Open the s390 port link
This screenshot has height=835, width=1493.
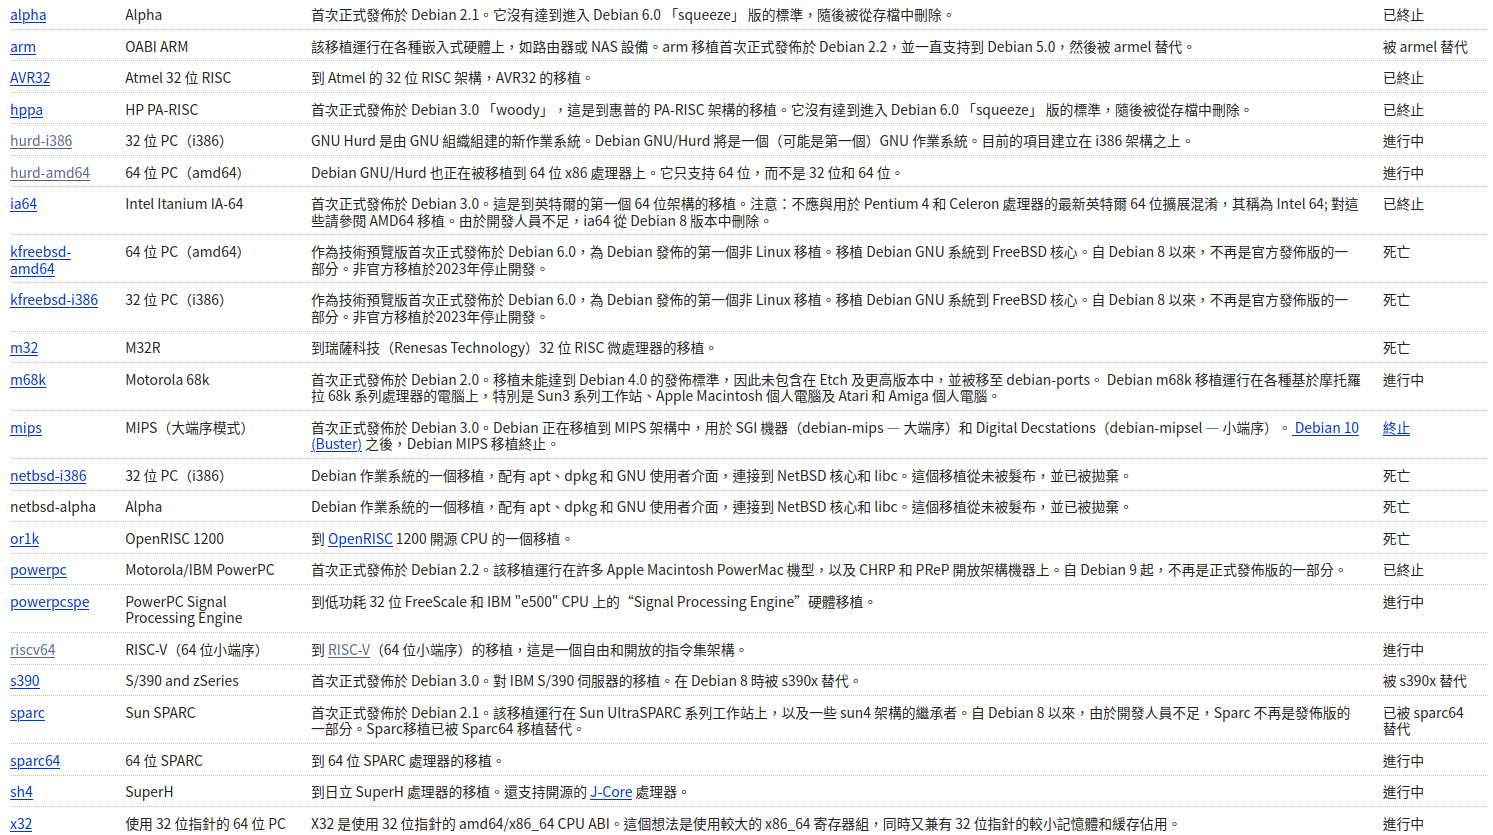[25, 681]
